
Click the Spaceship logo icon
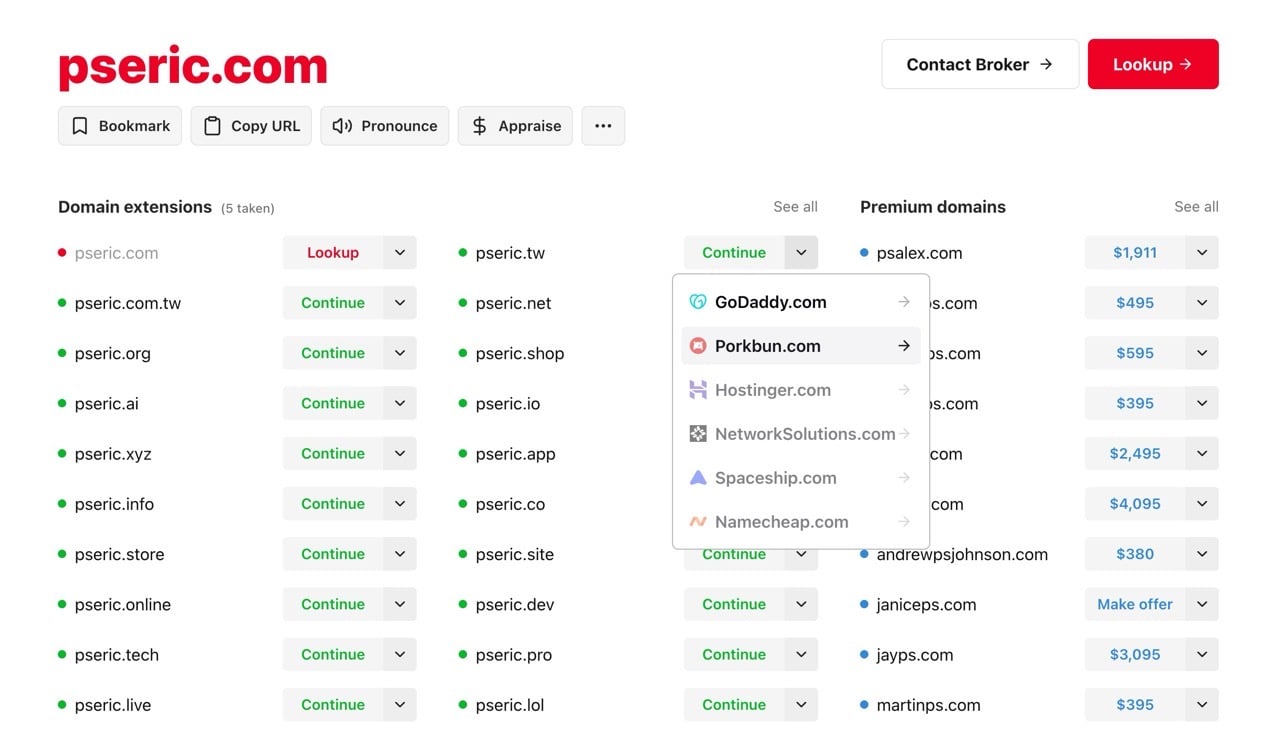pos(699,477)
